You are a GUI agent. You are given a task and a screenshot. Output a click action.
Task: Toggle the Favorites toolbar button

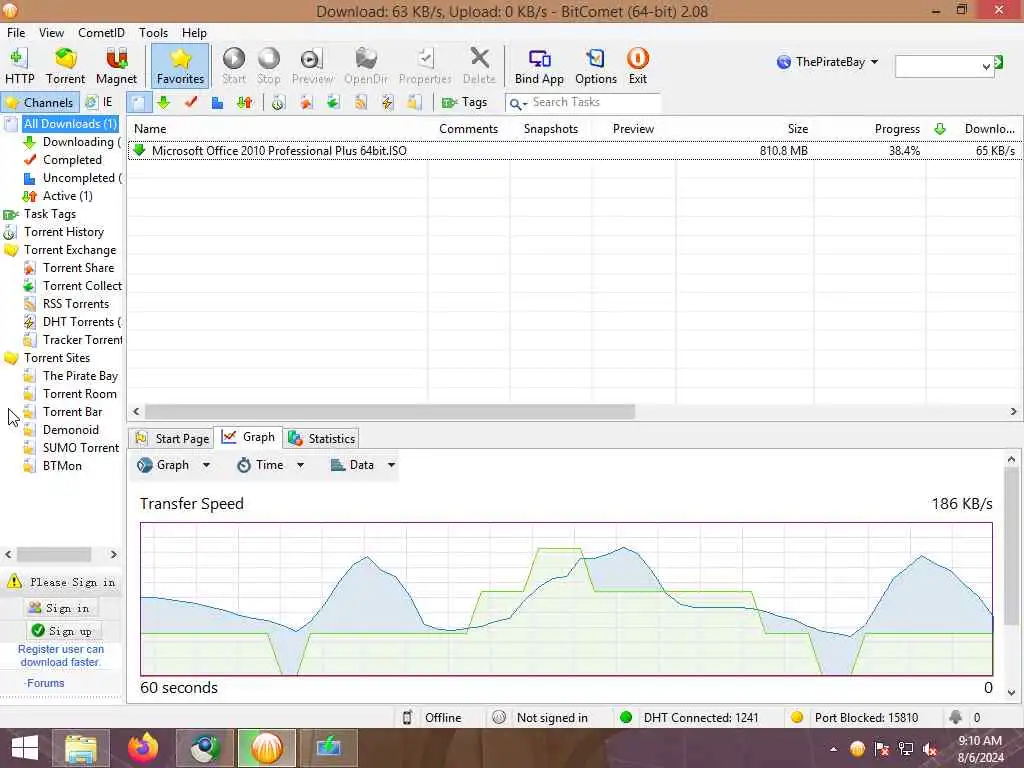click(180, 66)
